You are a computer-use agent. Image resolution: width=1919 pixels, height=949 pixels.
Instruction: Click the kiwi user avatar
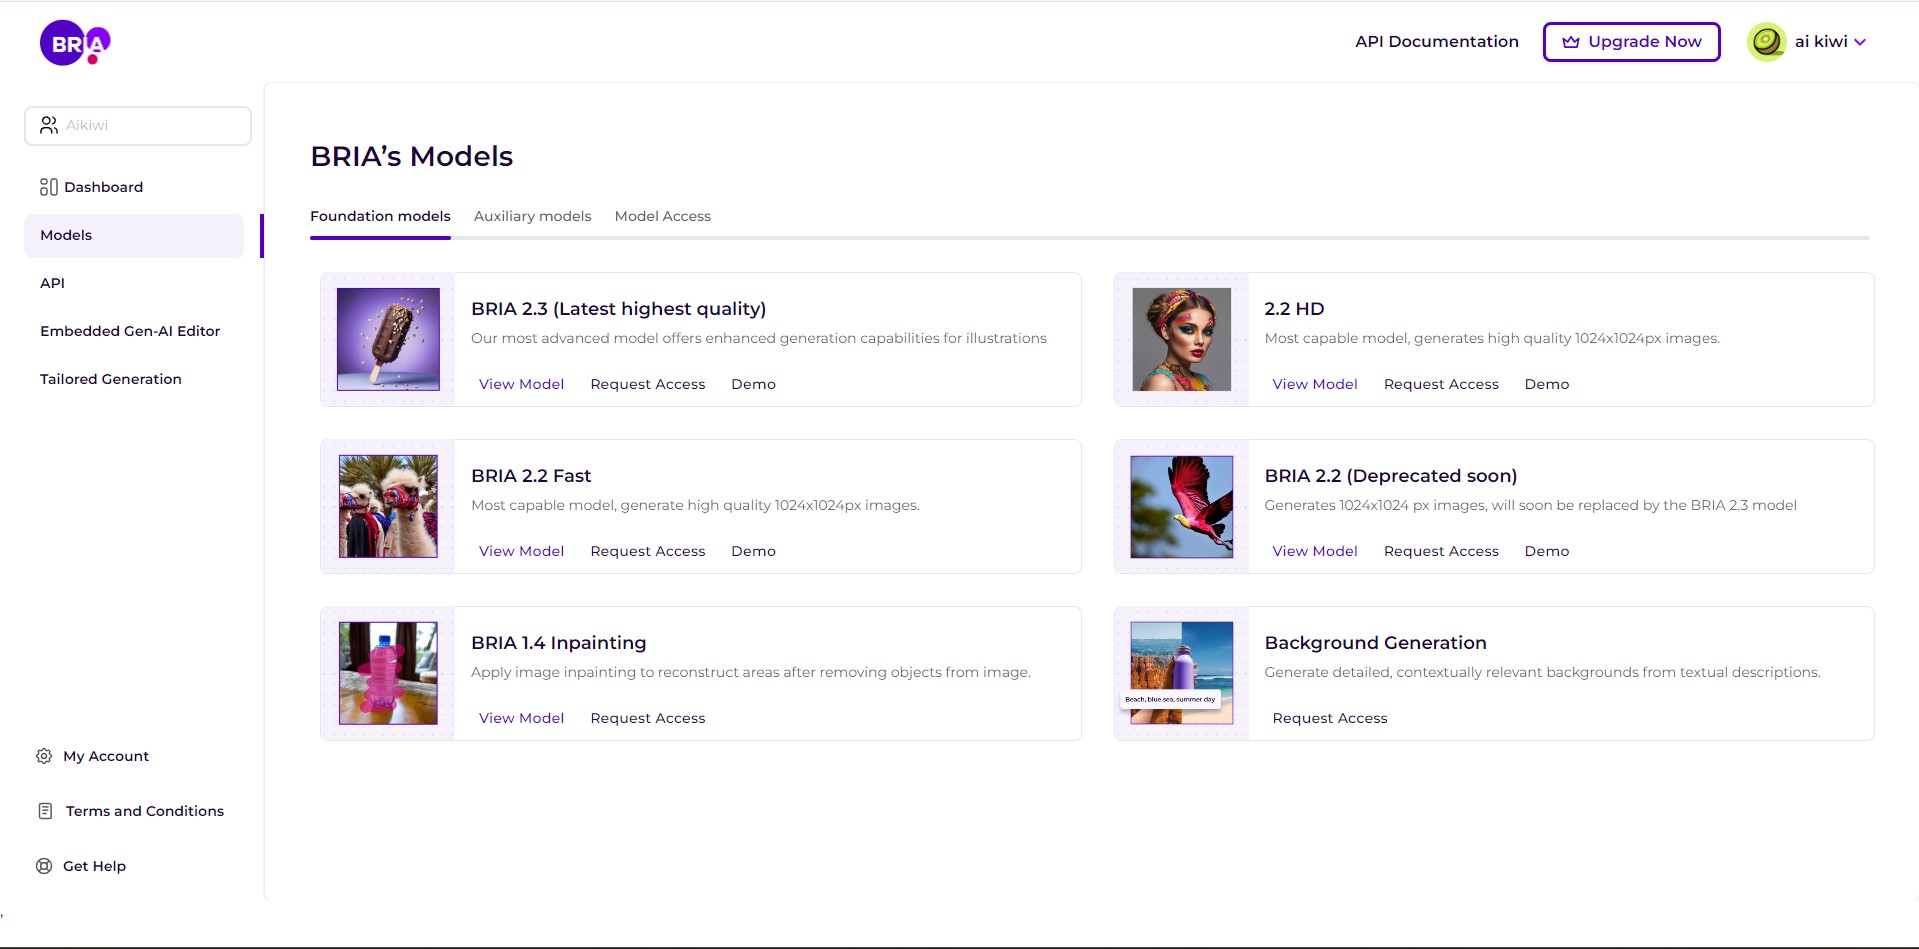pyautogui.click(x=1767, y=42)
